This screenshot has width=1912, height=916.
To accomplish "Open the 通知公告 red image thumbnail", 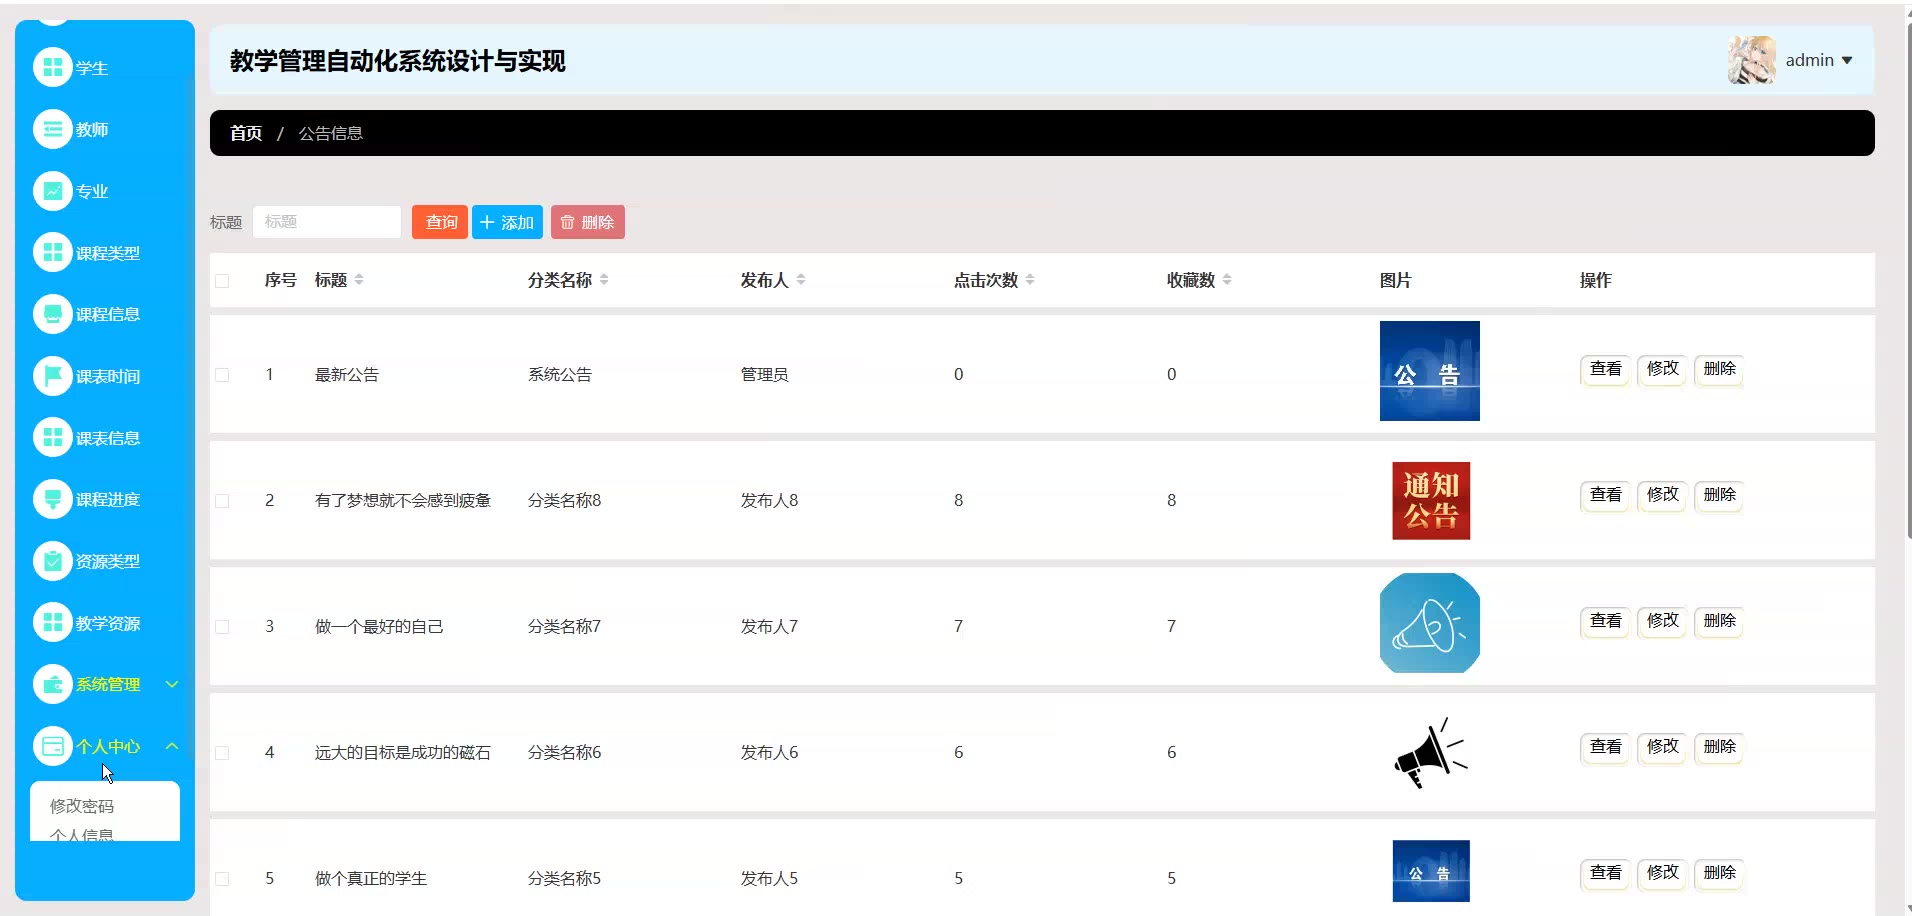I will tap(1431, 501).
